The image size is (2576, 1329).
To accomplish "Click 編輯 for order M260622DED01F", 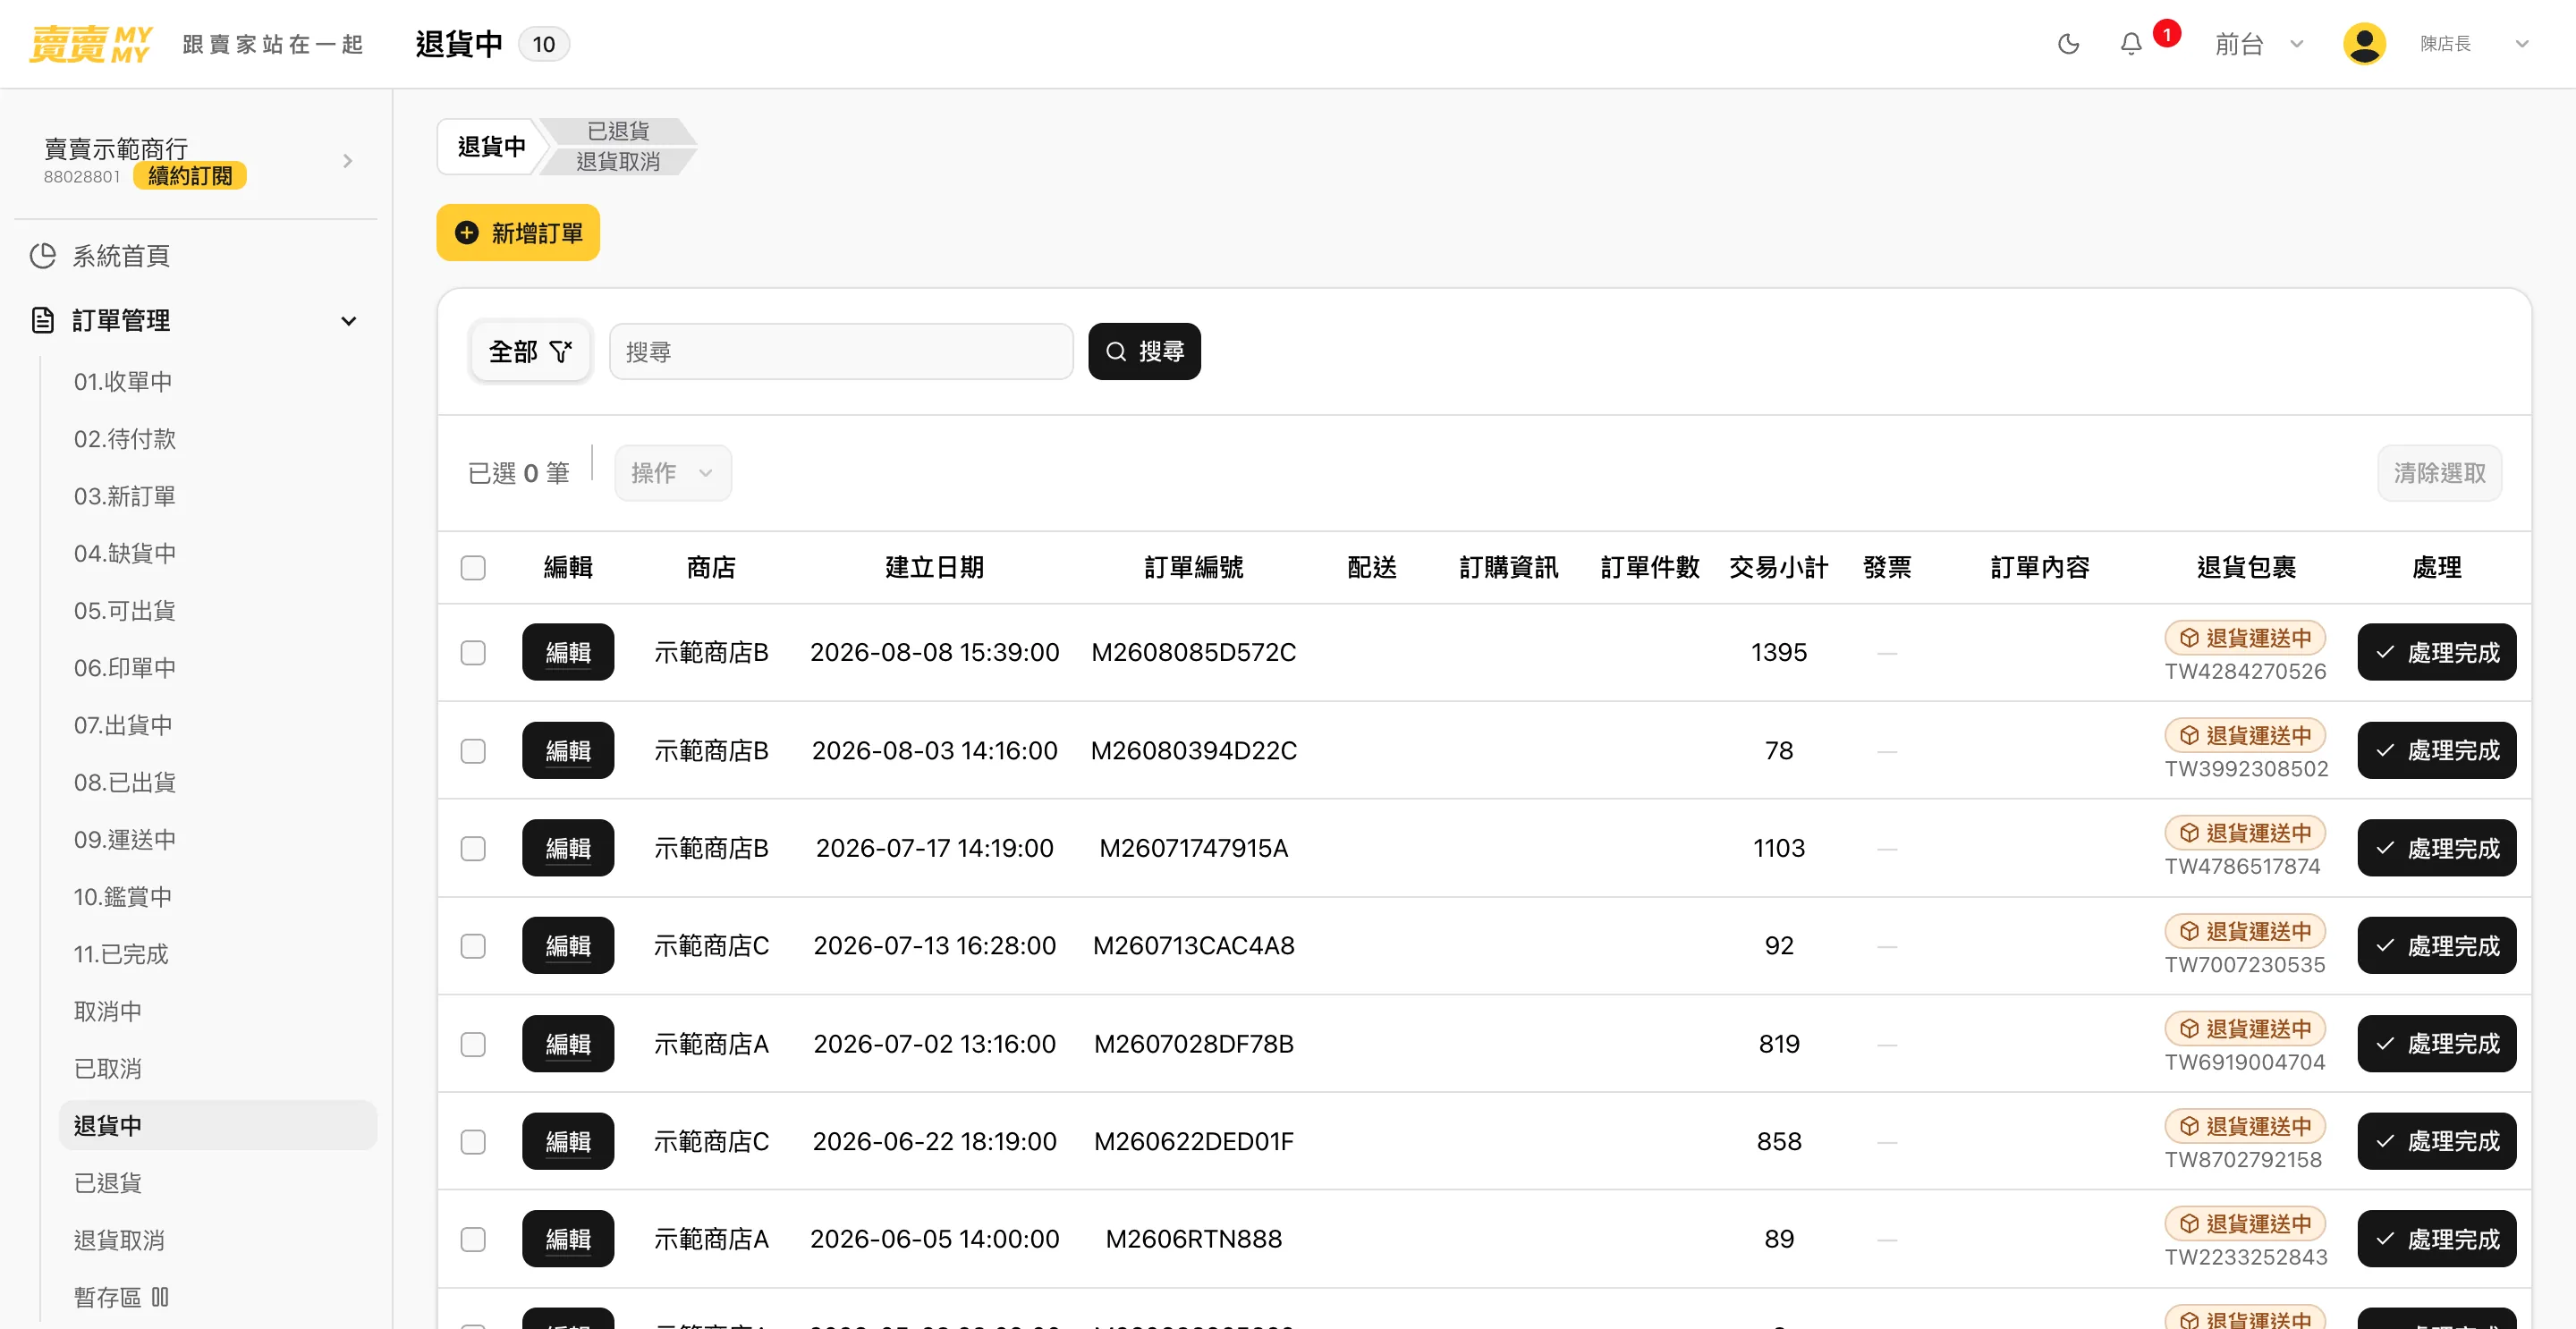I will (x=568, y=1141).
